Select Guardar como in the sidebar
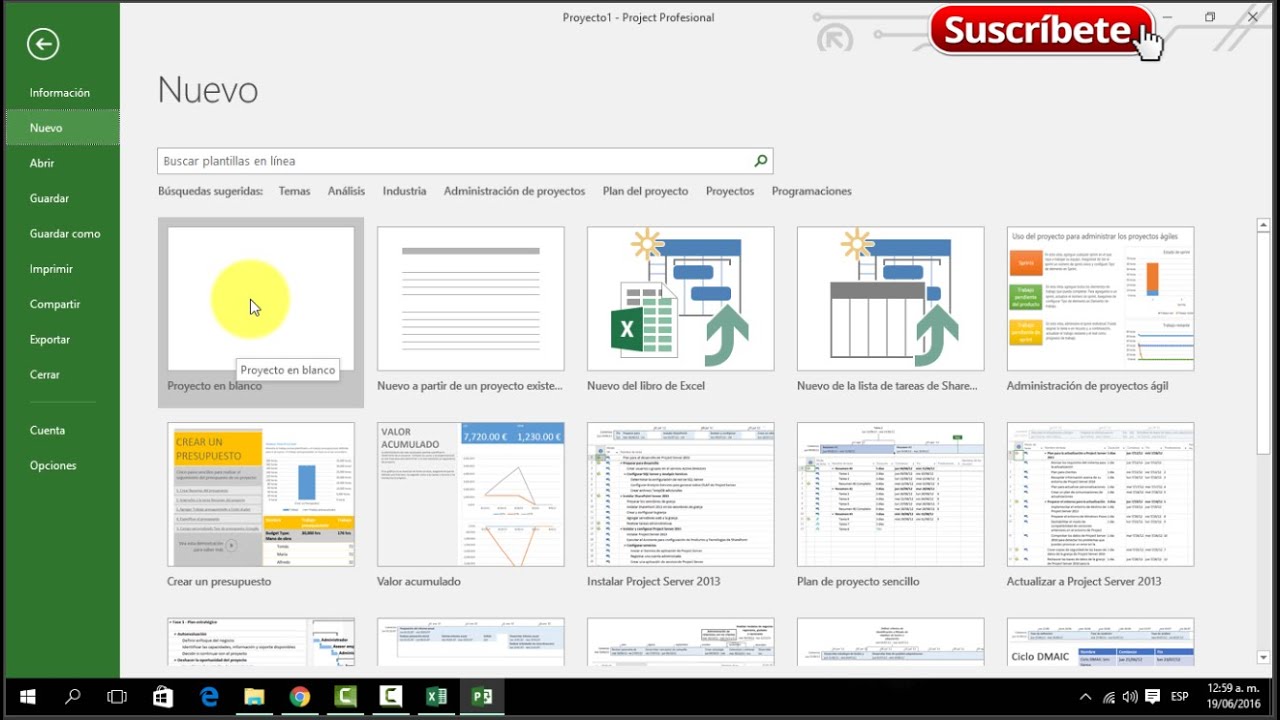 pos(60,234)
